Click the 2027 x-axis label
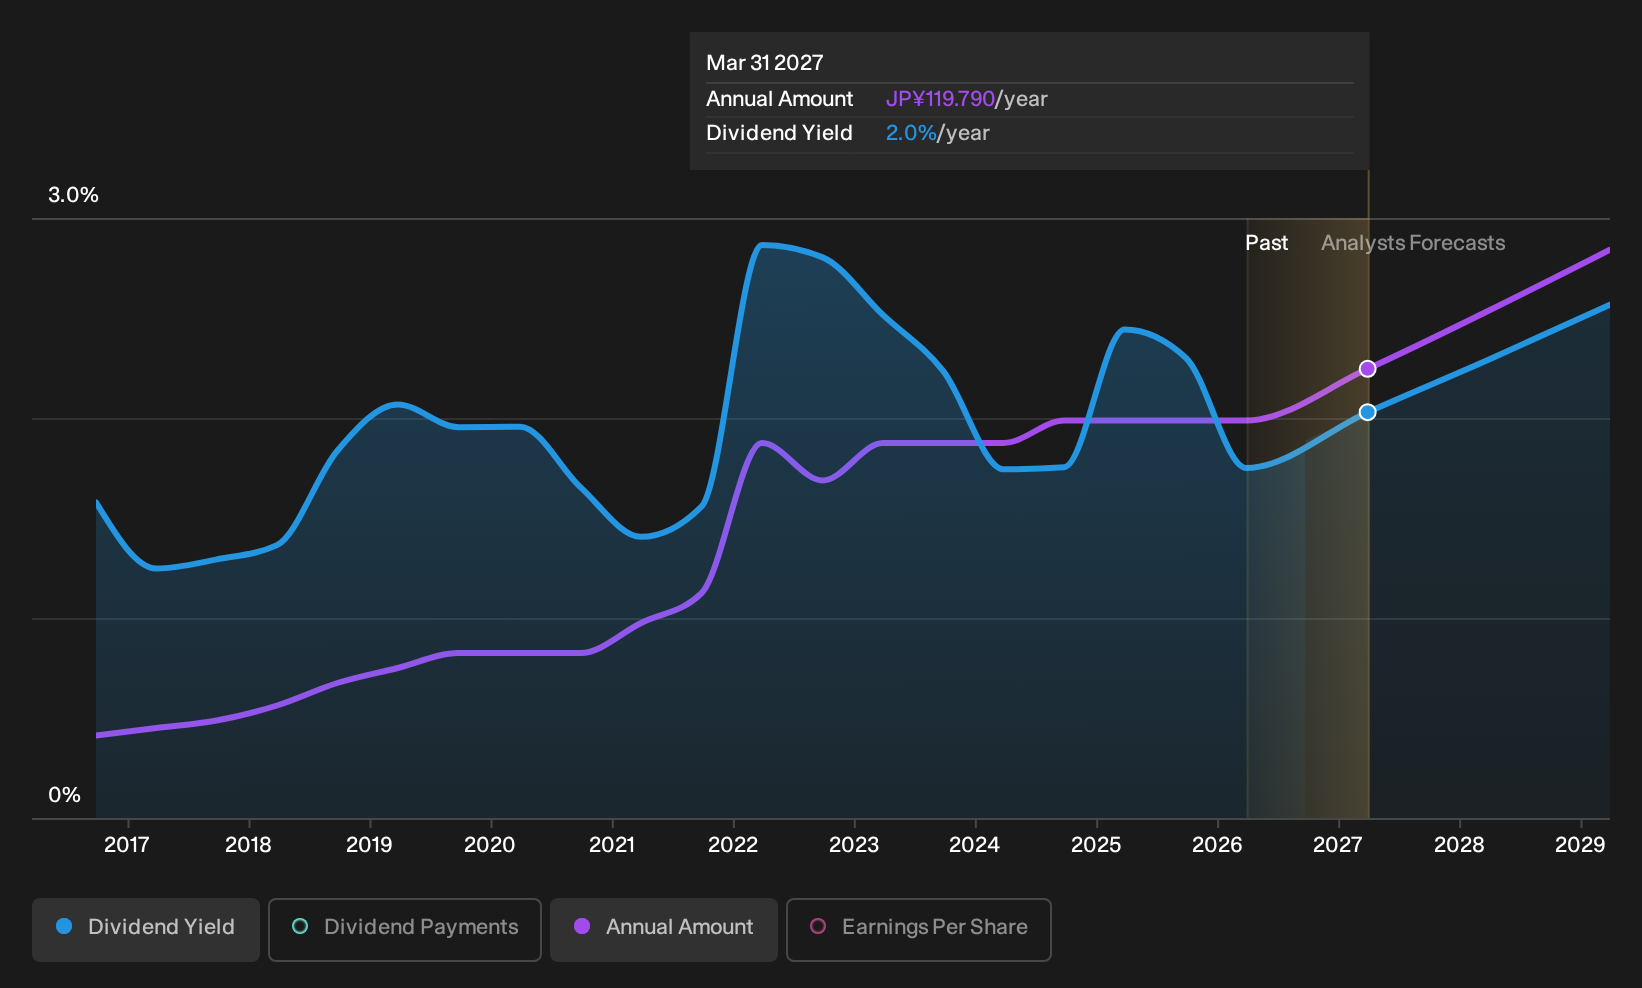This screenshot has width=1642, height=988. tap(1337, 845)
